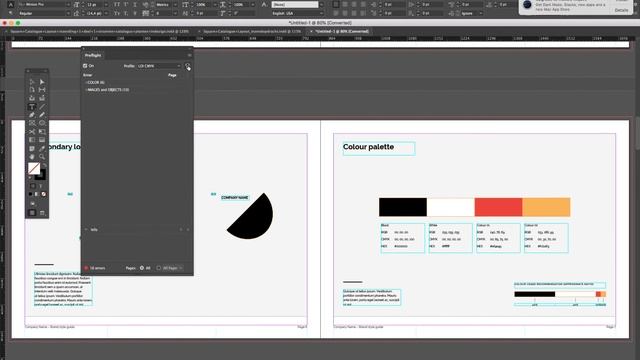Open the Metrics kerning dropdown
The width and height of the screenshot is (640, 360).
point(175,4)
